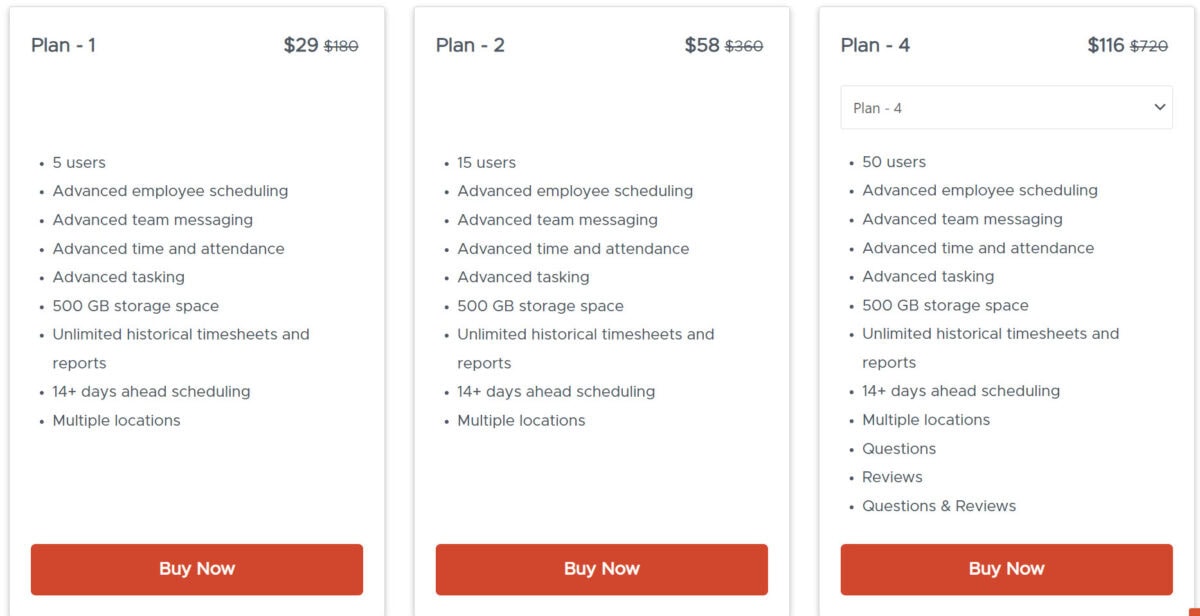The width and height of the screenshot is (1200, 616).
Task: Select the Plan - 1 card title
Action: point(64,45)
